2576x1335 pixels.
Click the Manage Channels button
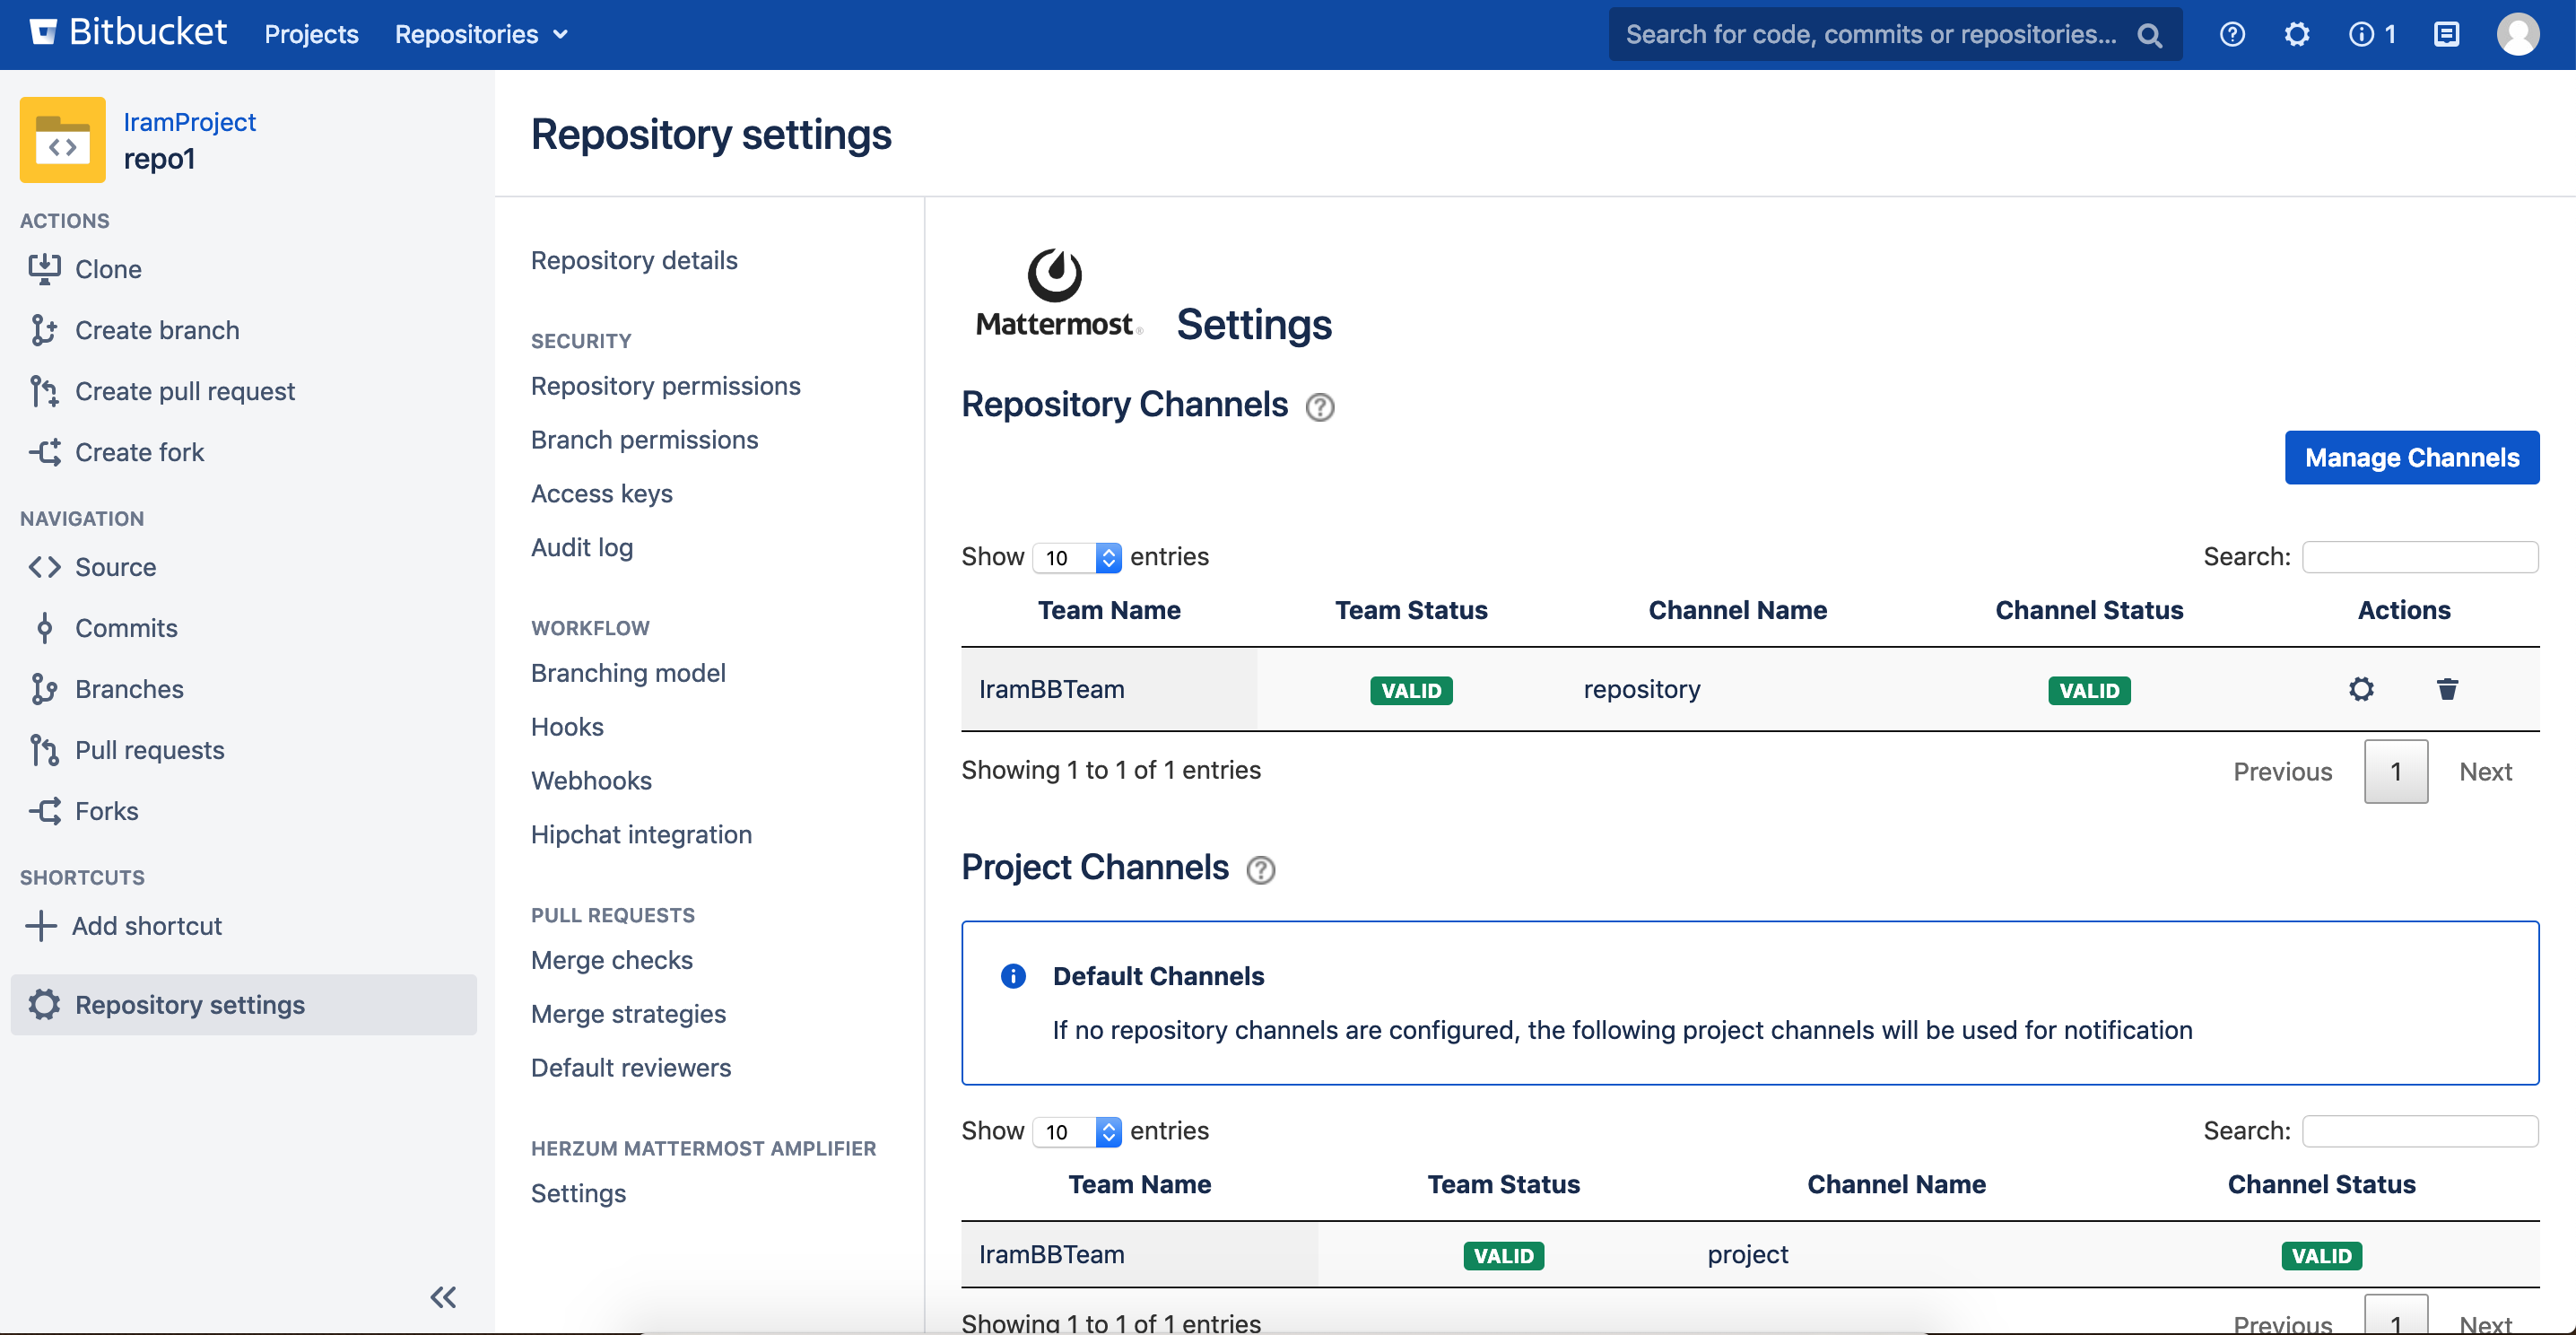click(x=2410, y=457)
